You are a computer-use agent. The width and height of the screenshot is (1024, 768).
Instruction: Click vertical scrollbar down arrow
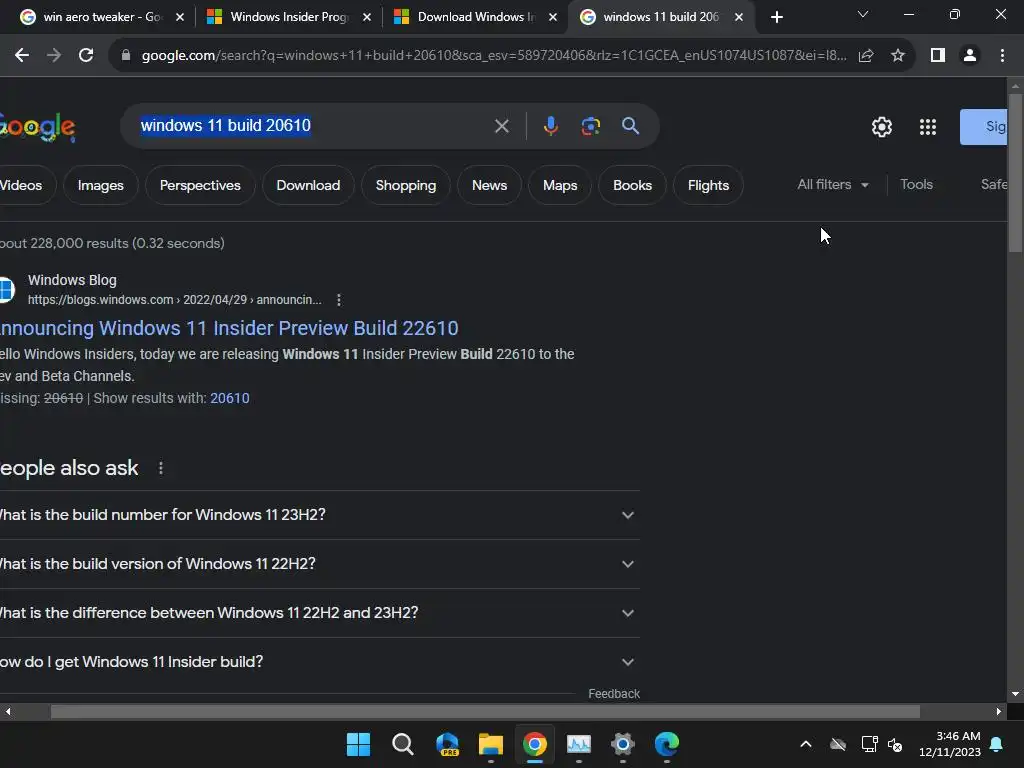tap(1015, 694)
